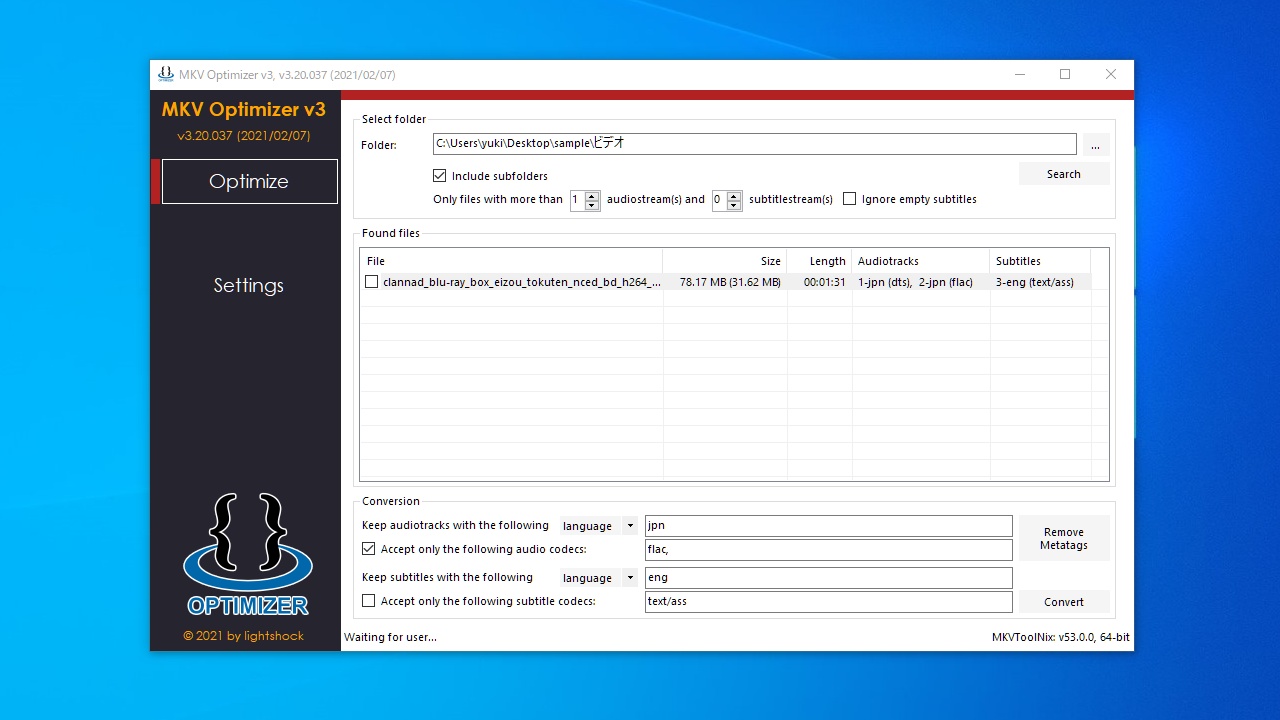Click the audio codecs field containing flac,
Viewport: 1280px width, 720px height.
point(829,550)
